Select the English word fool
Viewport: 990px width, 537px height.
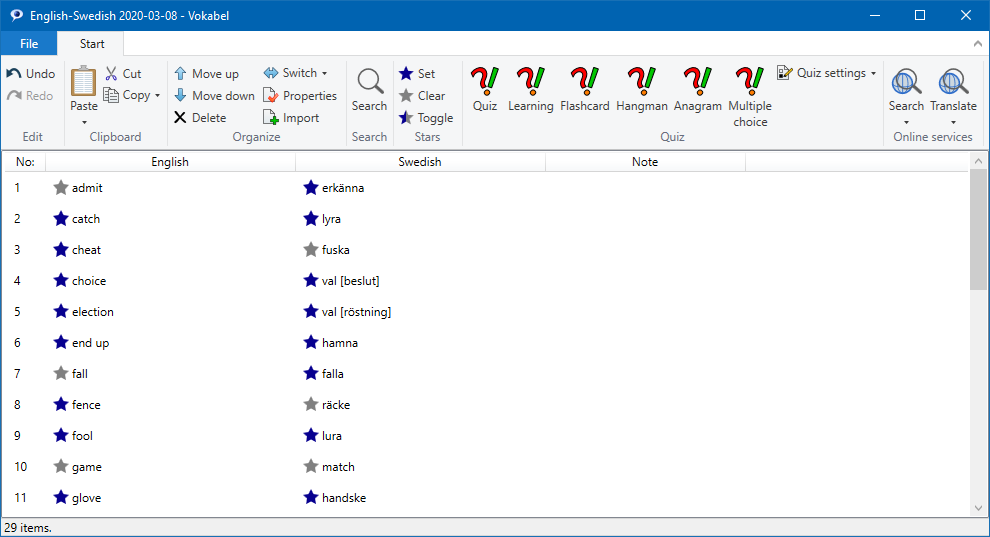click(82, 435)
